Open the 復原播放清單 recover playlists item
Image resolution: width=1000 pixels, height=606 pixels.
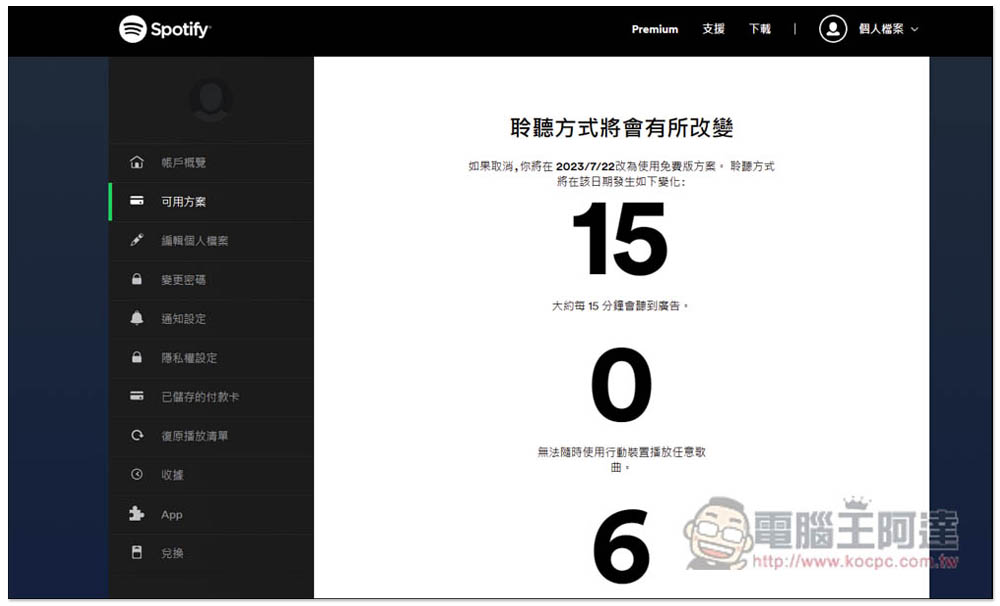pos(211,436)
